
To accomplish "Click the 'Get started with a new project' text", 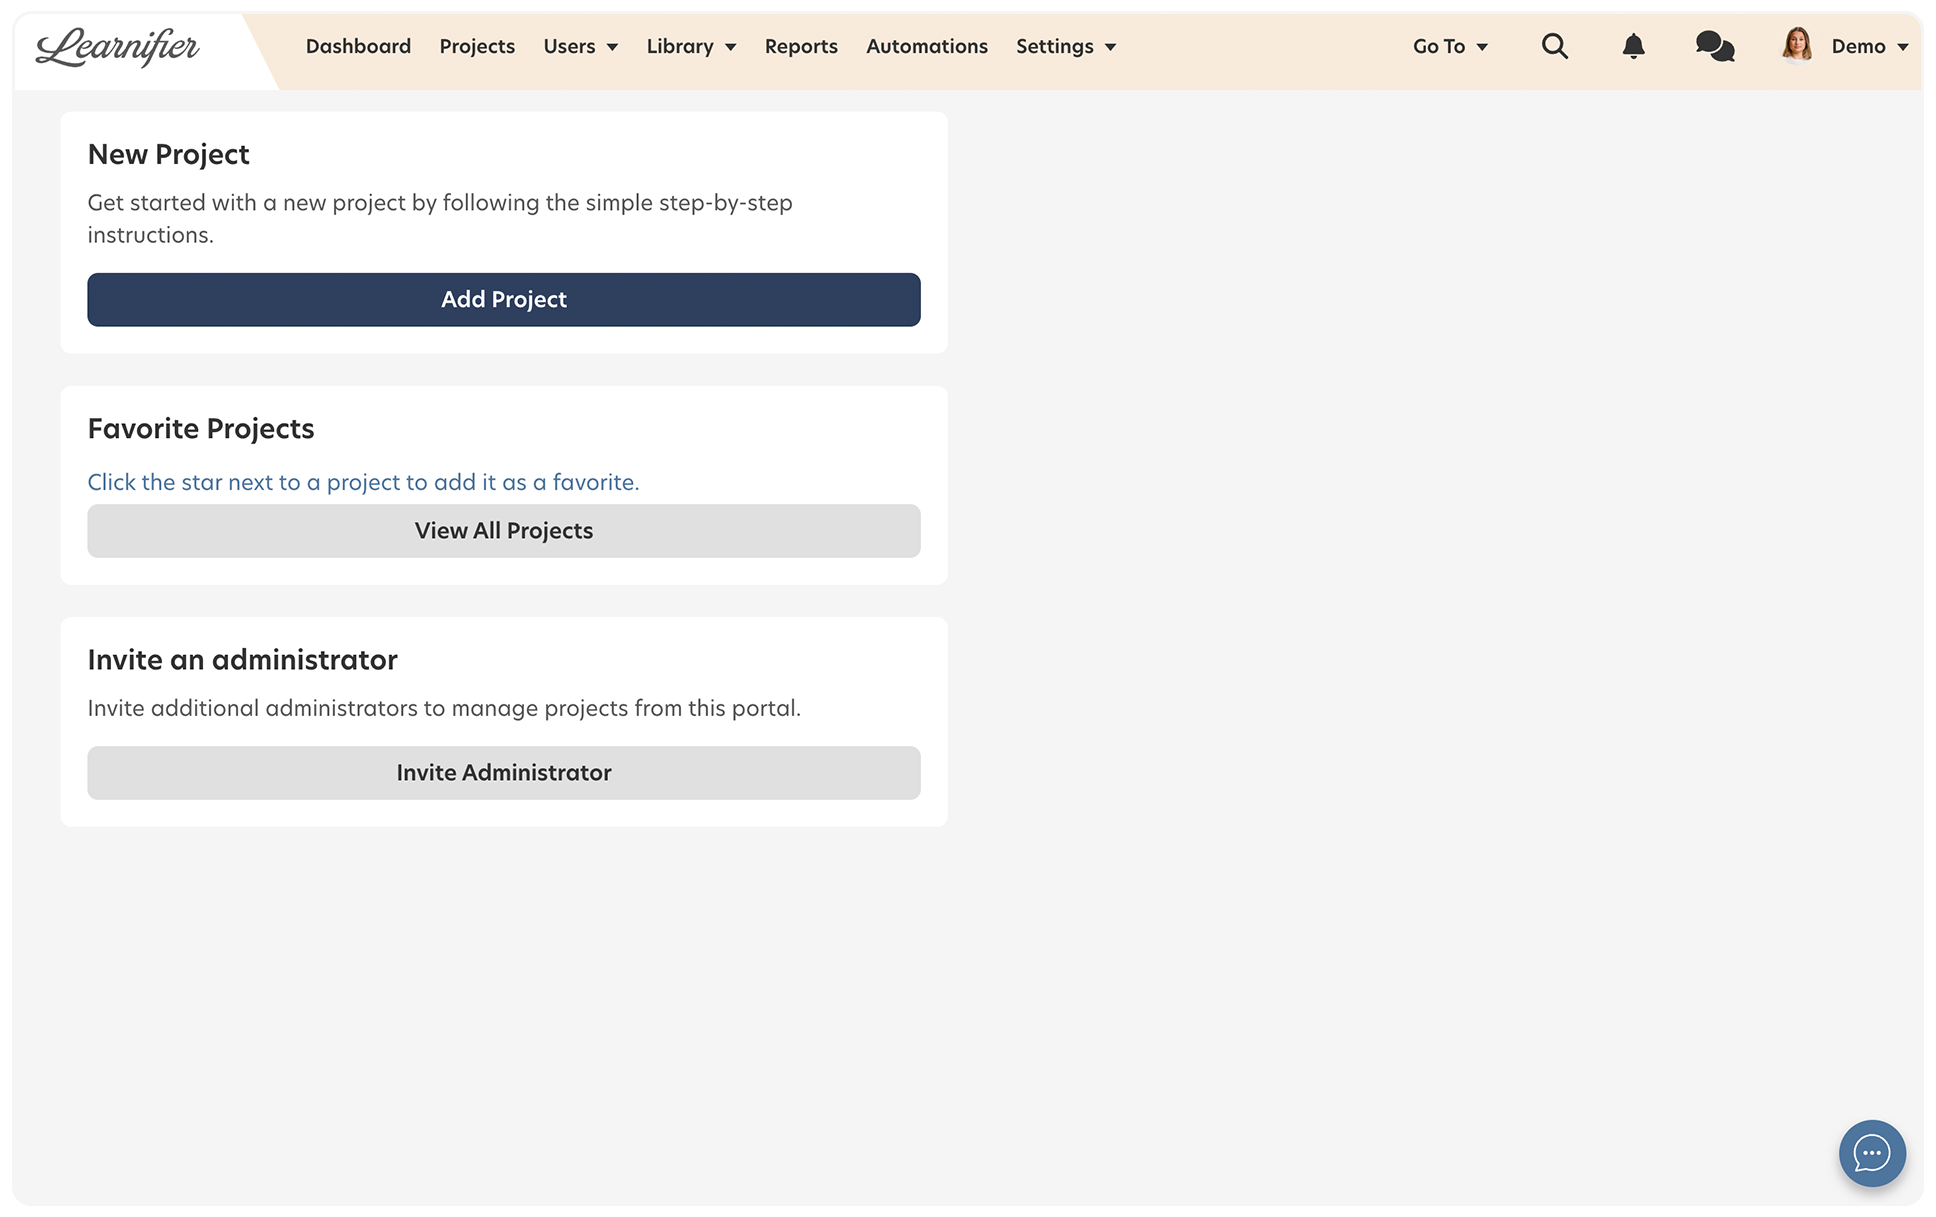I will click(x=440, y=218).
